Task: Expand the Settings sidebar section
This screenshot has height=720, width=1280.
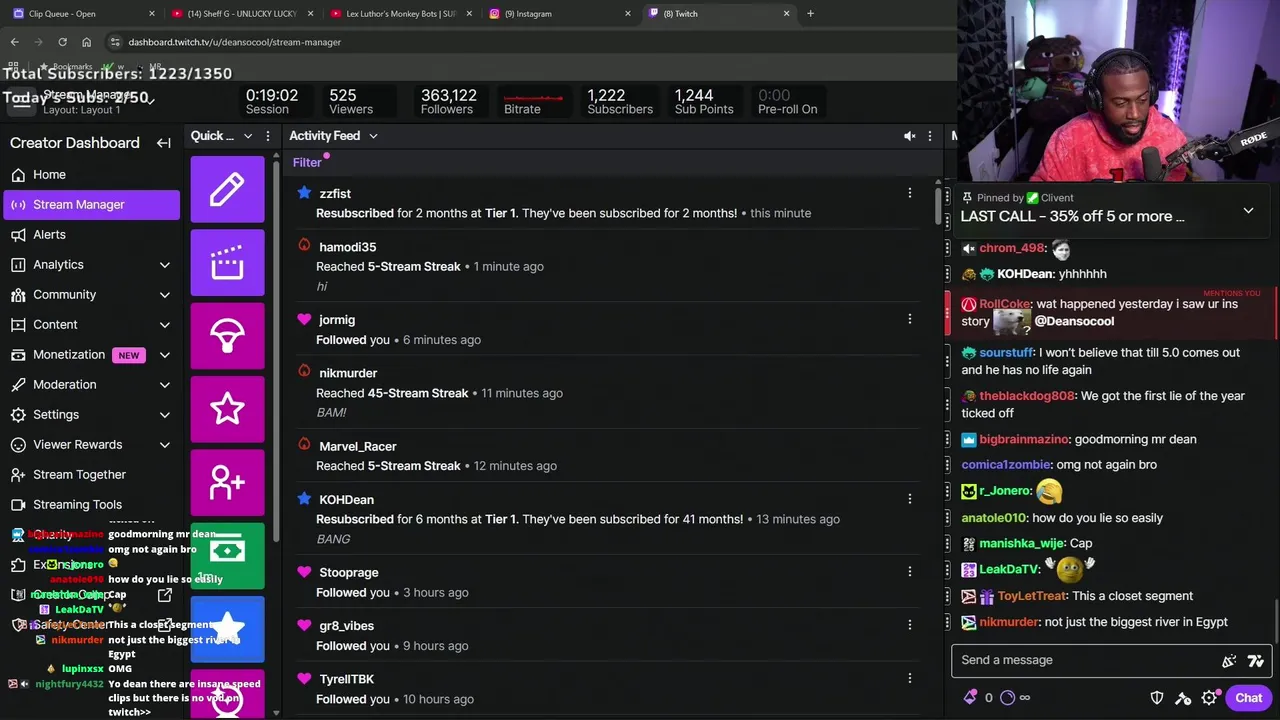Action: 165,415
